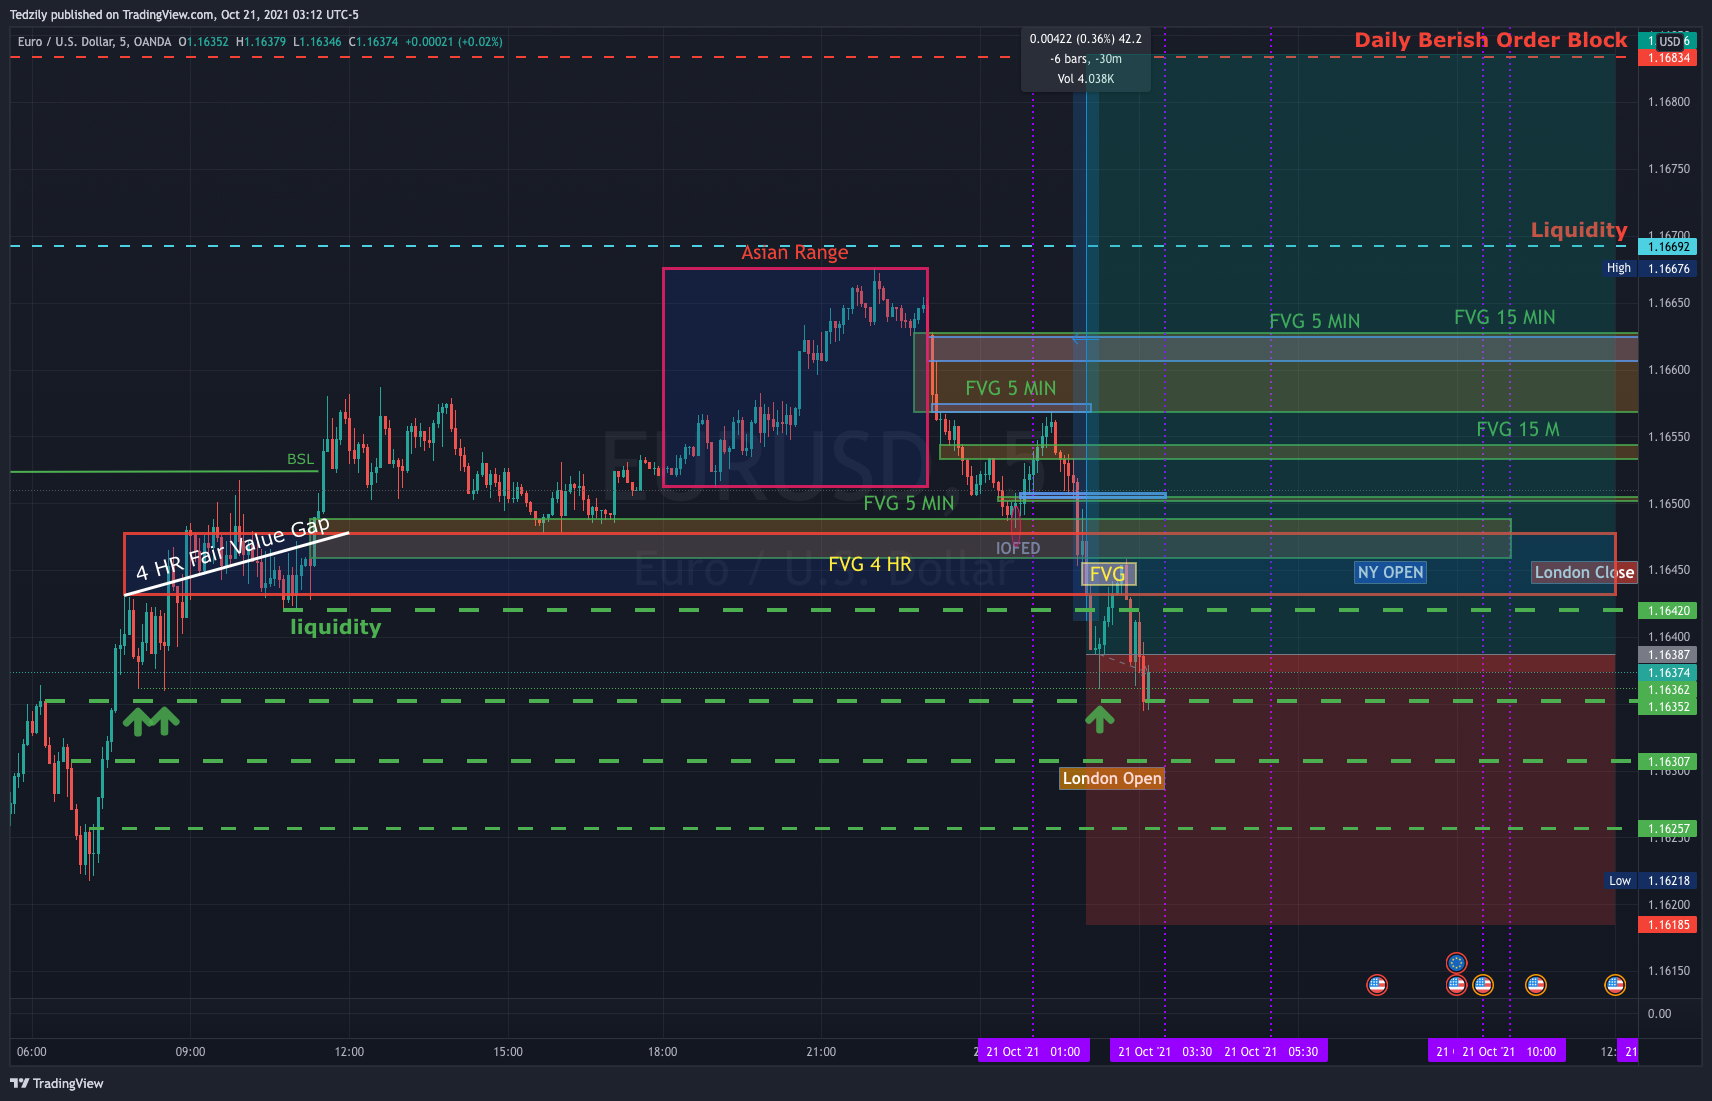
Task: Click the 1.16150 price axis value
Action: 1669,971
